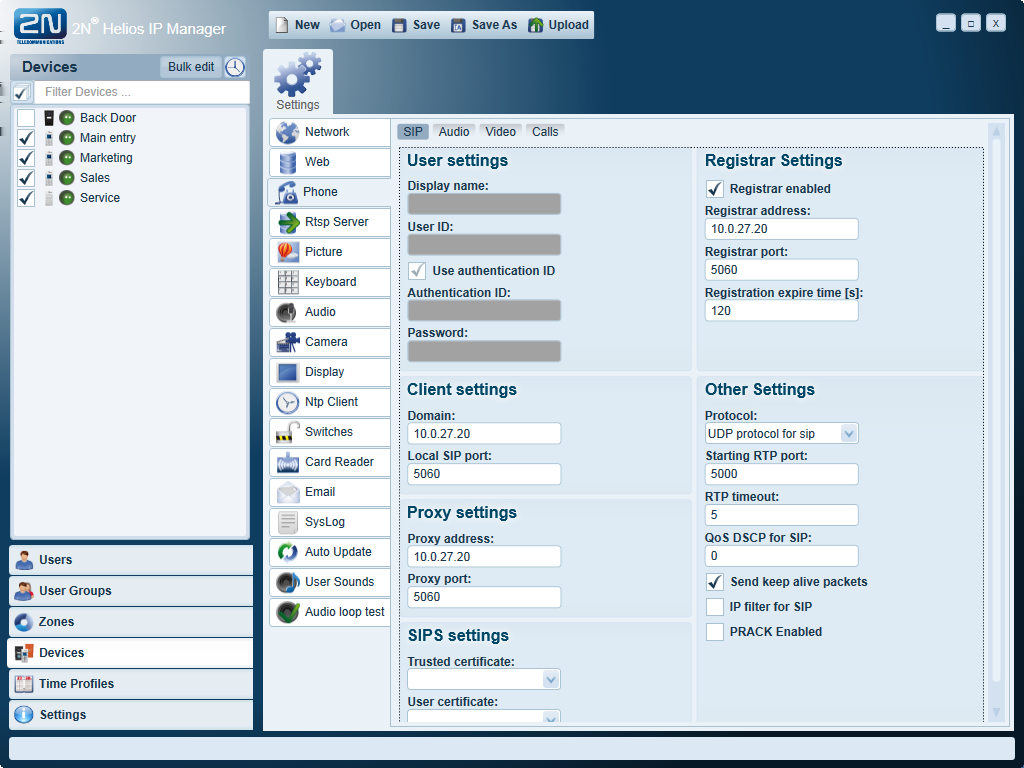Enable the PRACK Enabled checkbox

(x=715, y=632)
